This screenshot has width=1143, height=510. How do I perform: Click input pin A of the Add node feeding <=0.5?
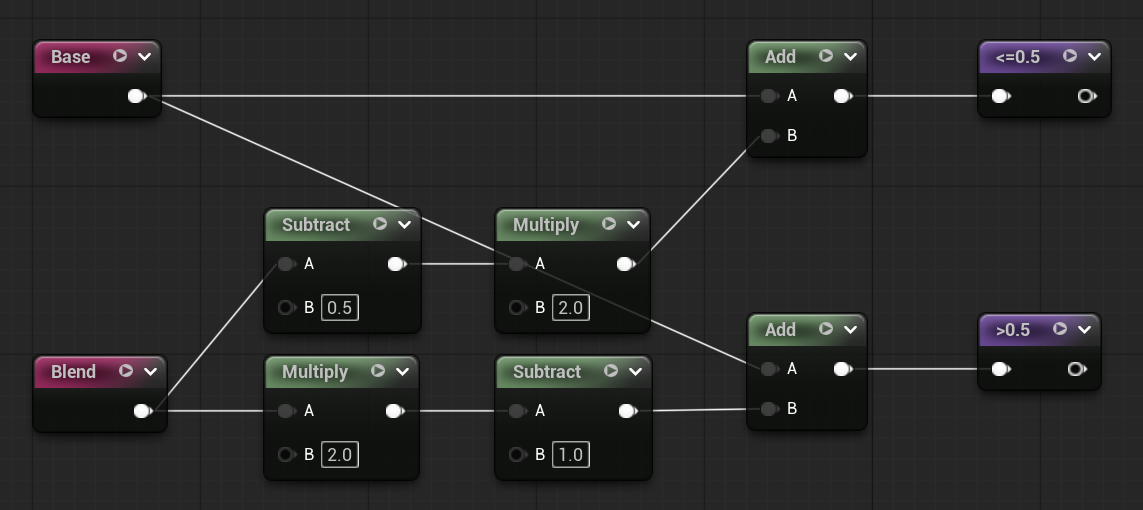(x=769, y=96)
